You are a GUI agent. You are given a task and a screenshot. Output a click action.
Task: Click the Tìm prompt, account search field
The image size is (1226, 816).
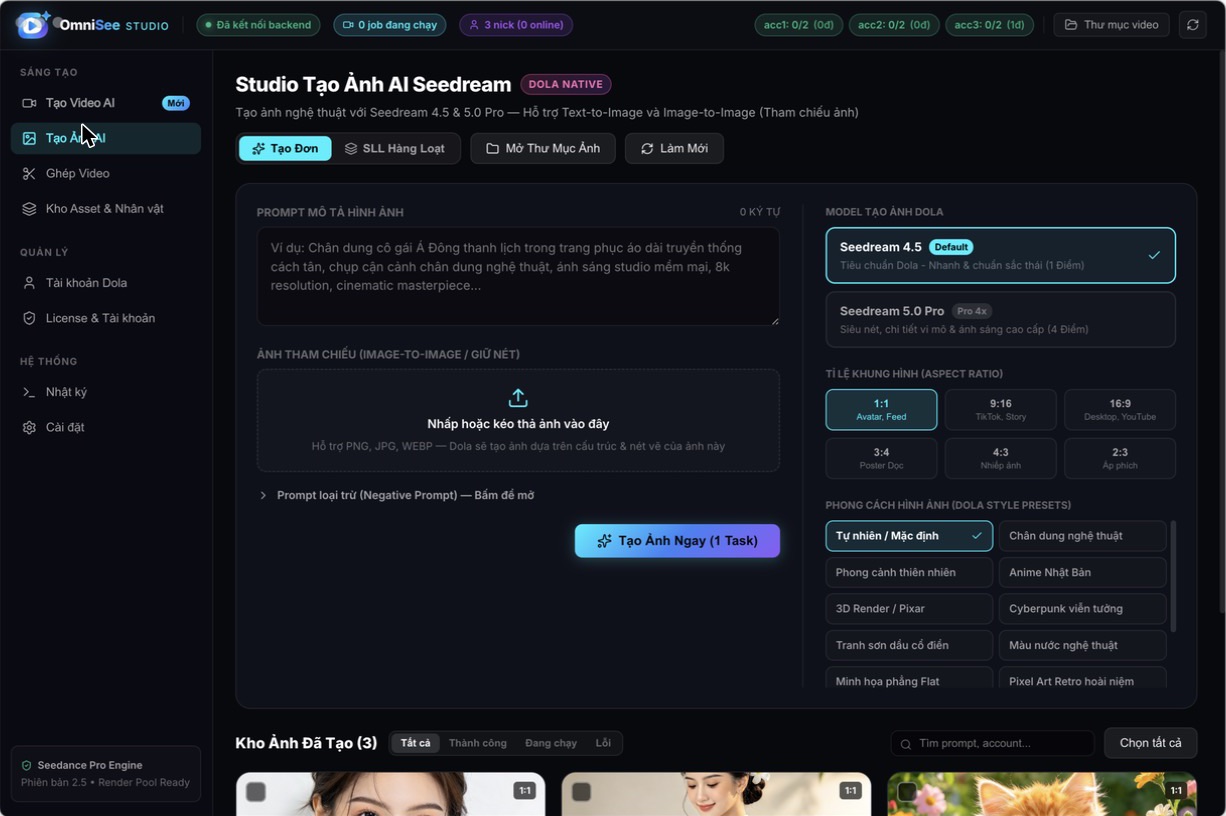coord(993,743)
